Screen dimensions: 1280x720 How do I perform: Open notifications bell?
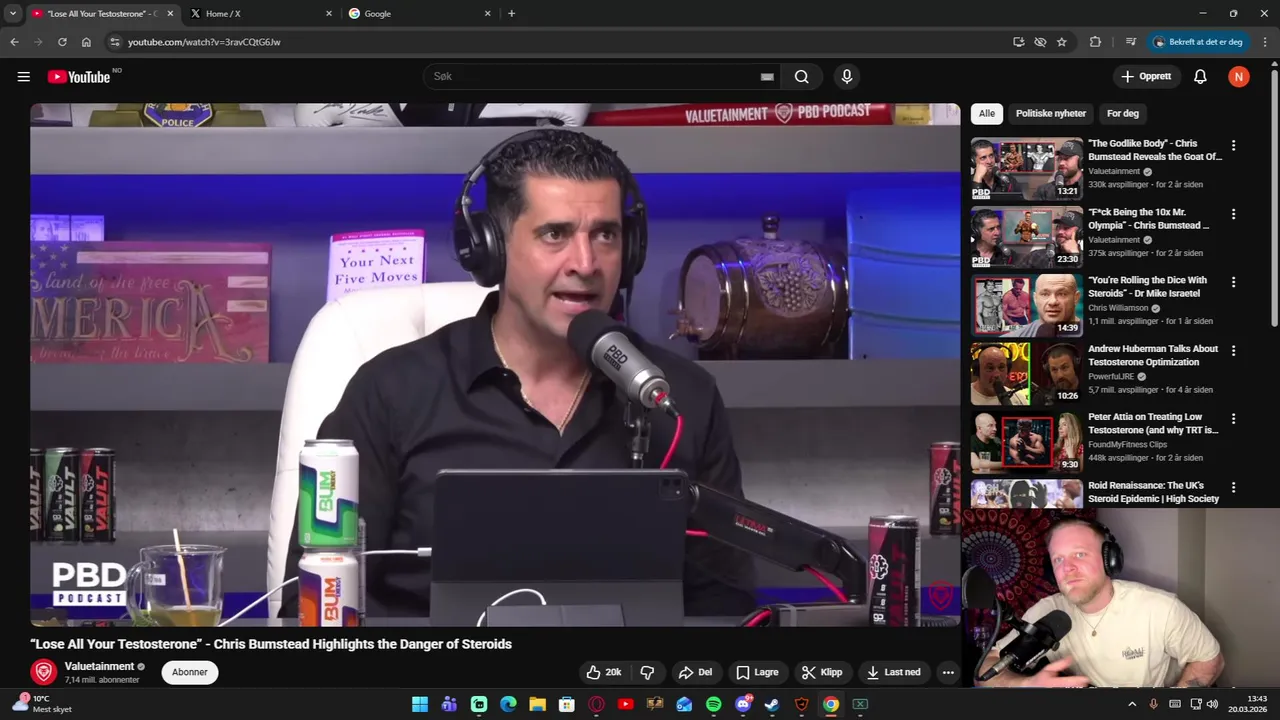[x=1200, y=77]
